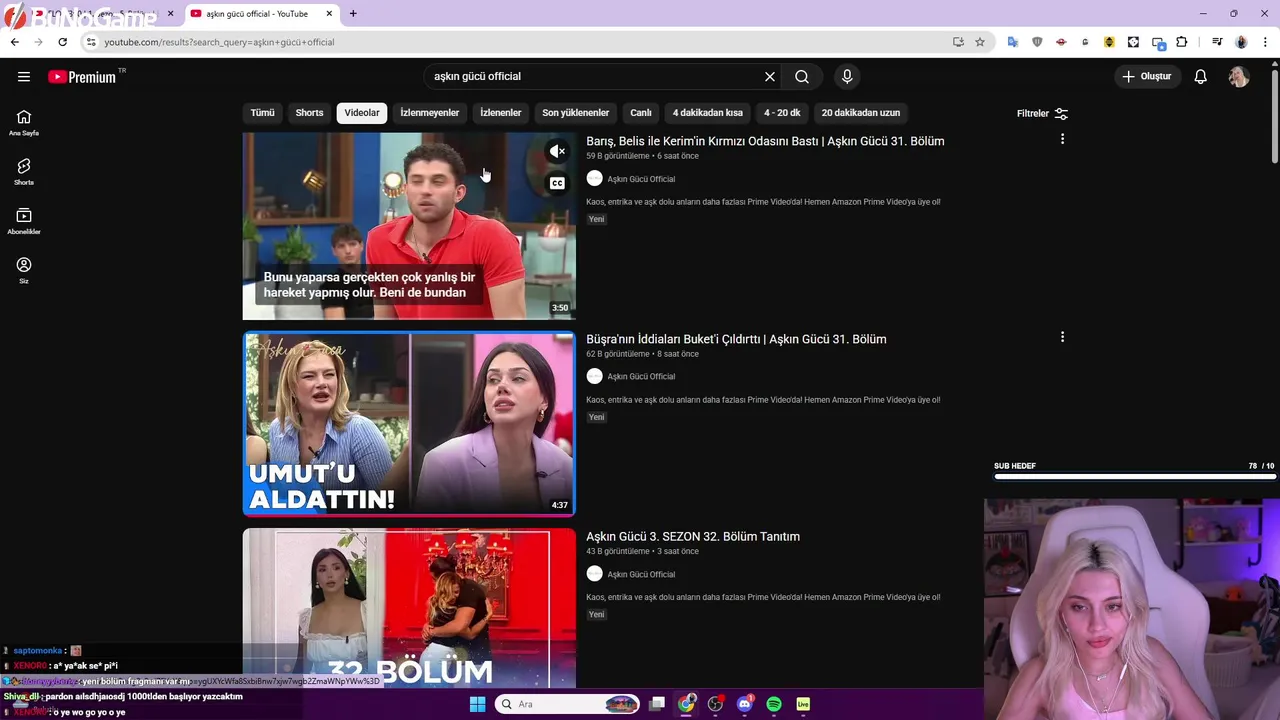The image size is (1280, 720).
Task: Open Discord from the taskbar
Action: pos(745,704)
